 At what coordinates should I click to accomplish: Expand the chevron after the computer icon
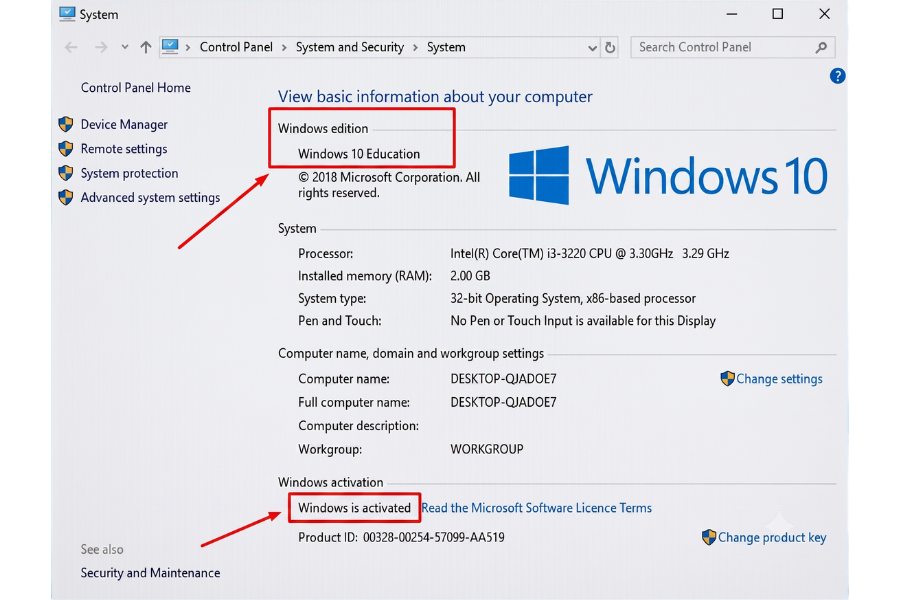(188, 48)
